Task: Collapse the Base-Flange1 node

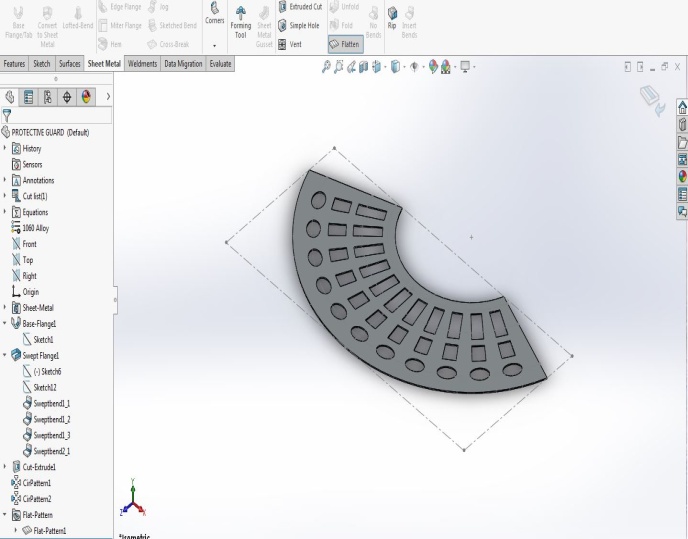Action: [5, 323]
